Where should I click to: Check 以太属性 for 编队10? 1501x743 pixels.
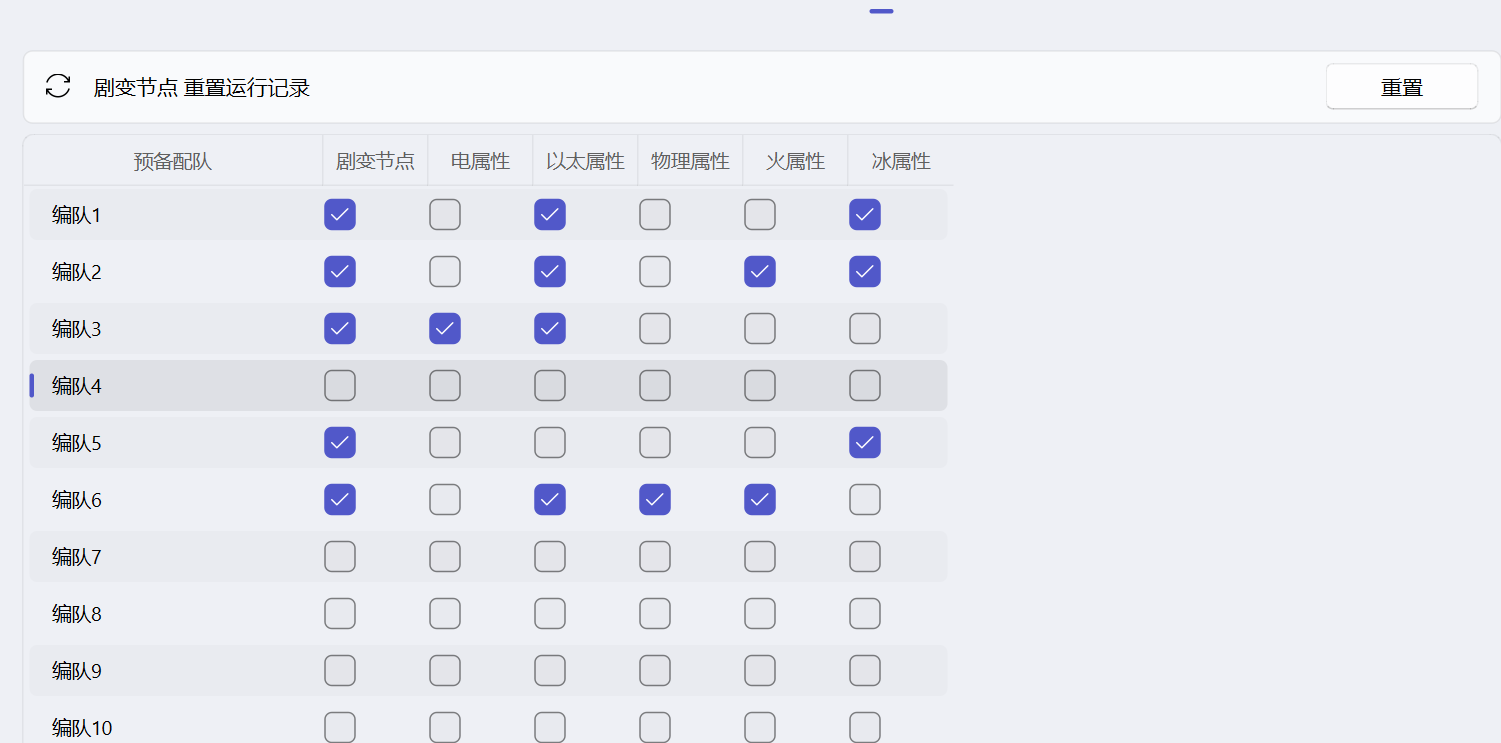pyautogui.click(x=550, y=727)
